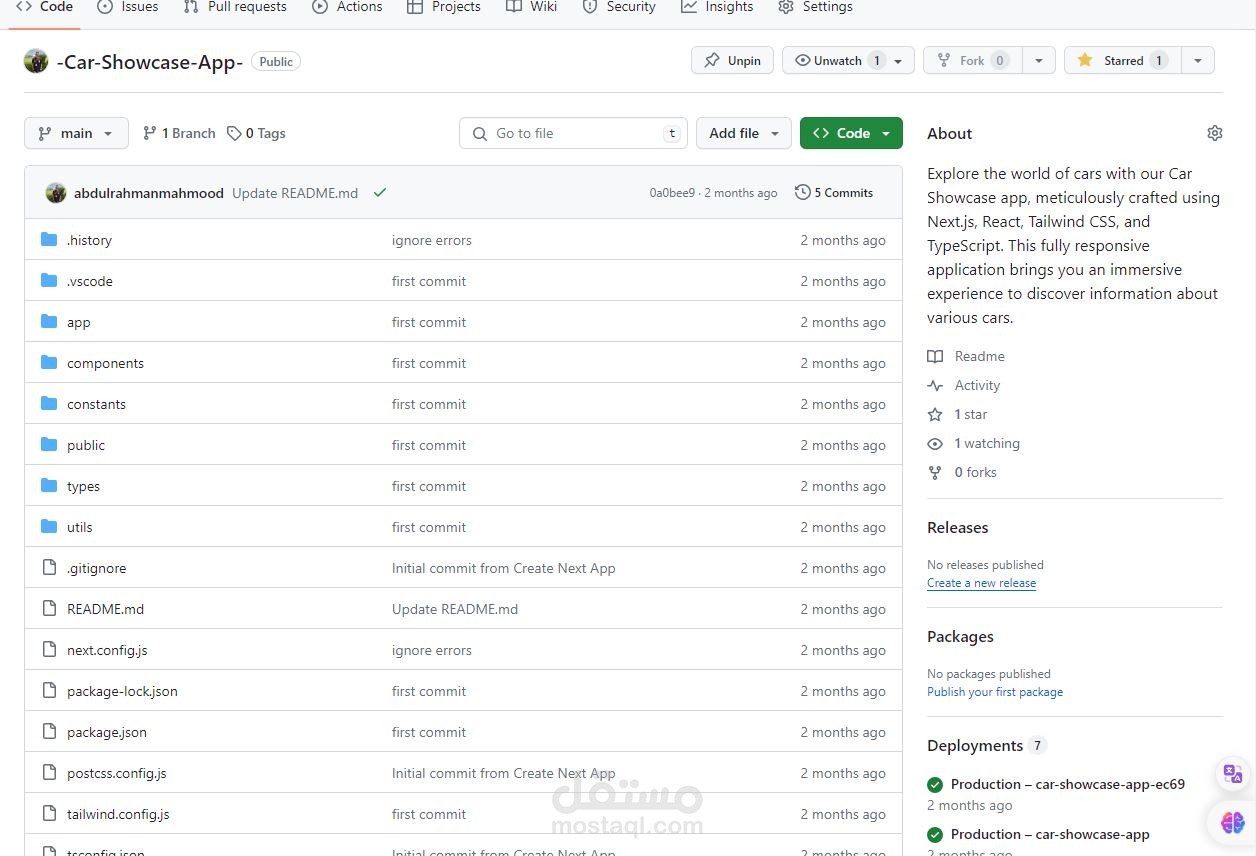Screen dimensions: 1256x856
Task: View the 0 Tags link
Action: coord(256,133)
